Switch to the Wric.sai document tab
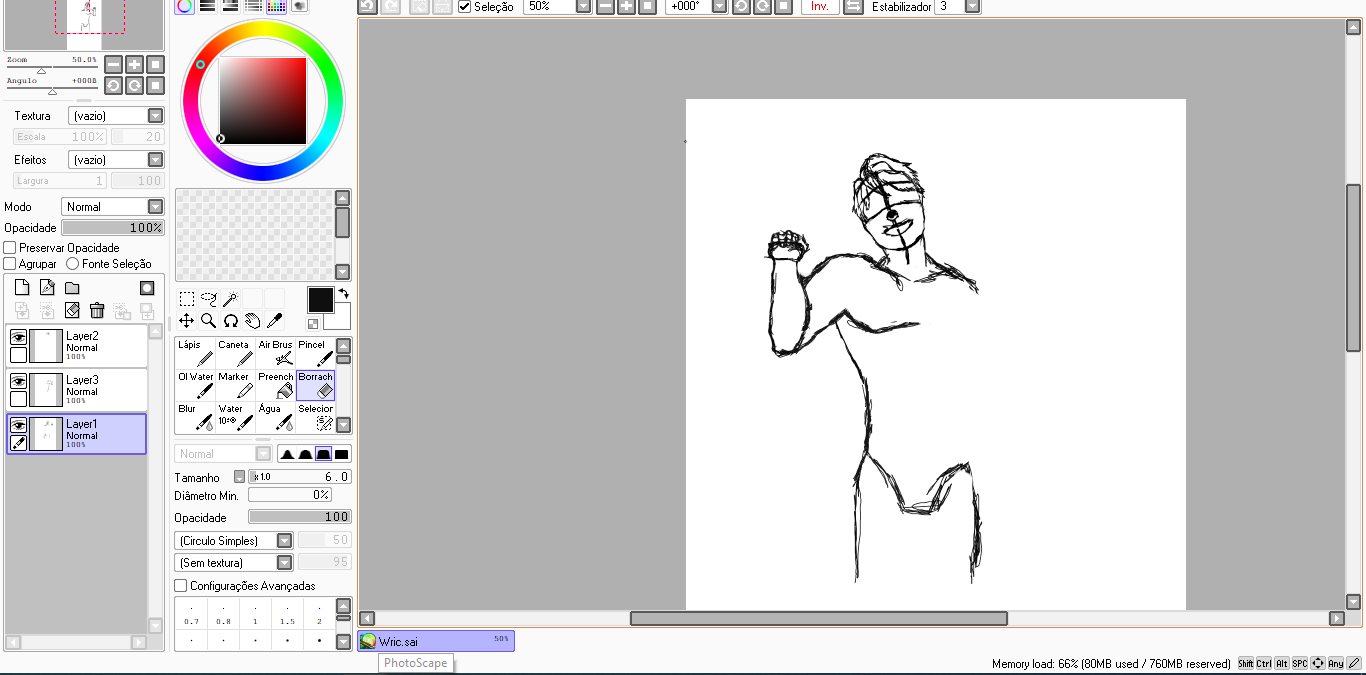The image size is (1366, 675). click(x=436, y=641)
